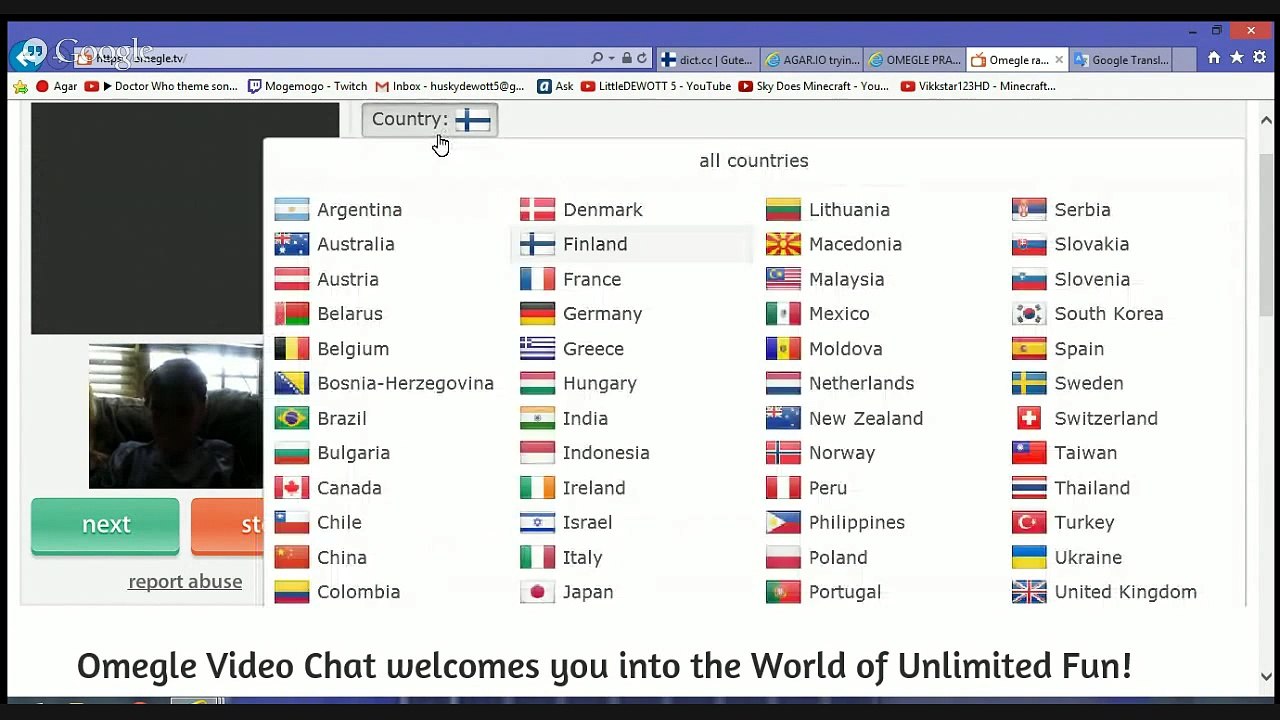
Task: Switch to the dict.cc browser tab
Action: click(x=706, y=59)
